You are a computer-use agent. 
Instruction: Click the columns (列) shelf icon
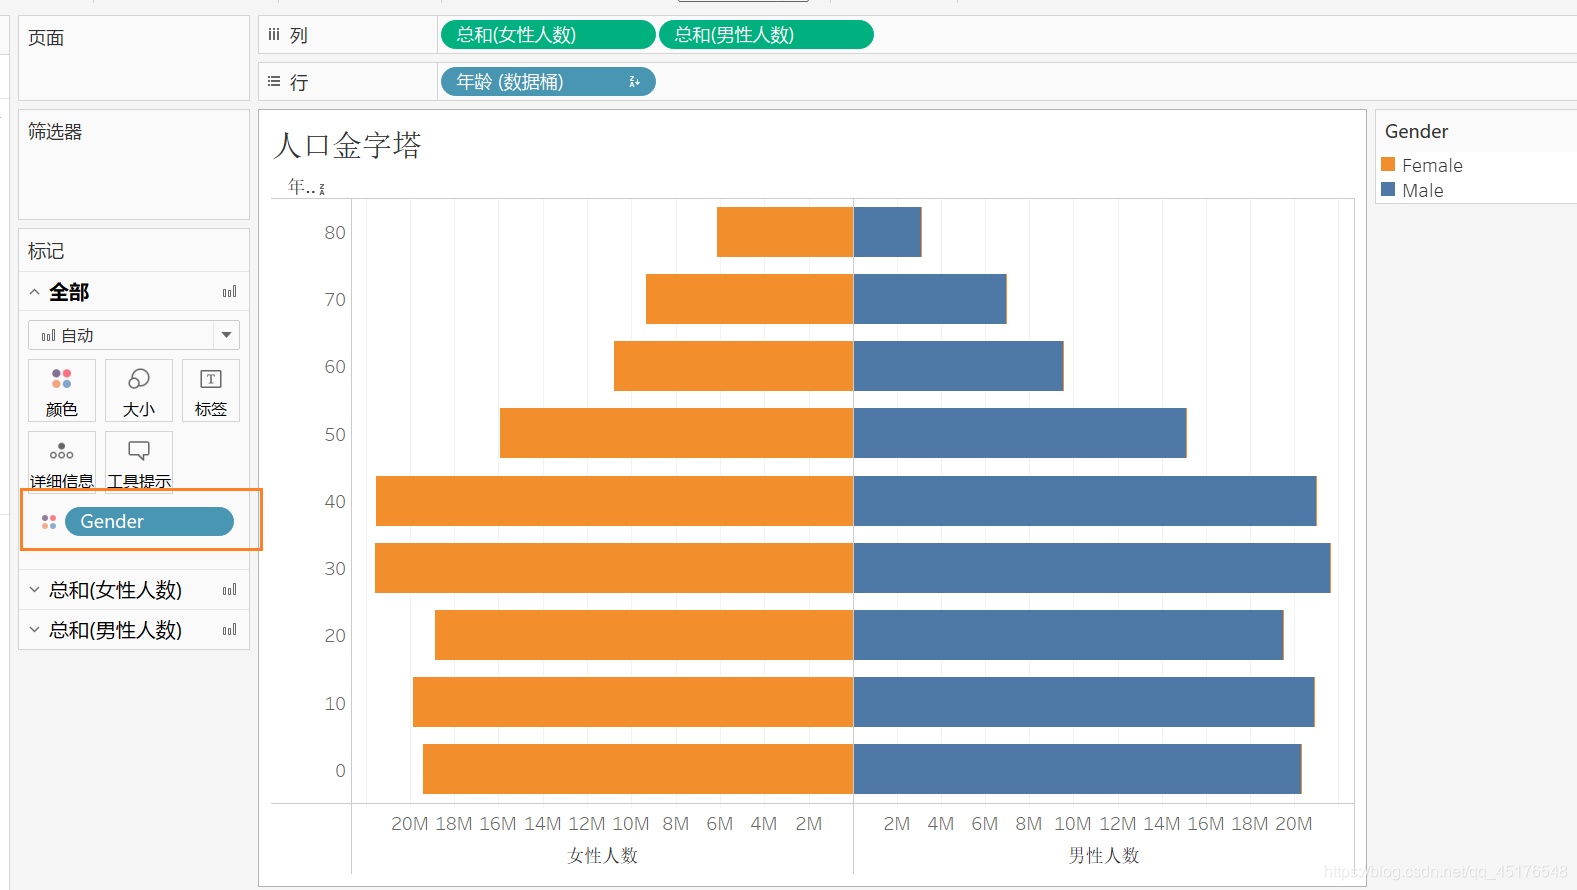(274, 35)
